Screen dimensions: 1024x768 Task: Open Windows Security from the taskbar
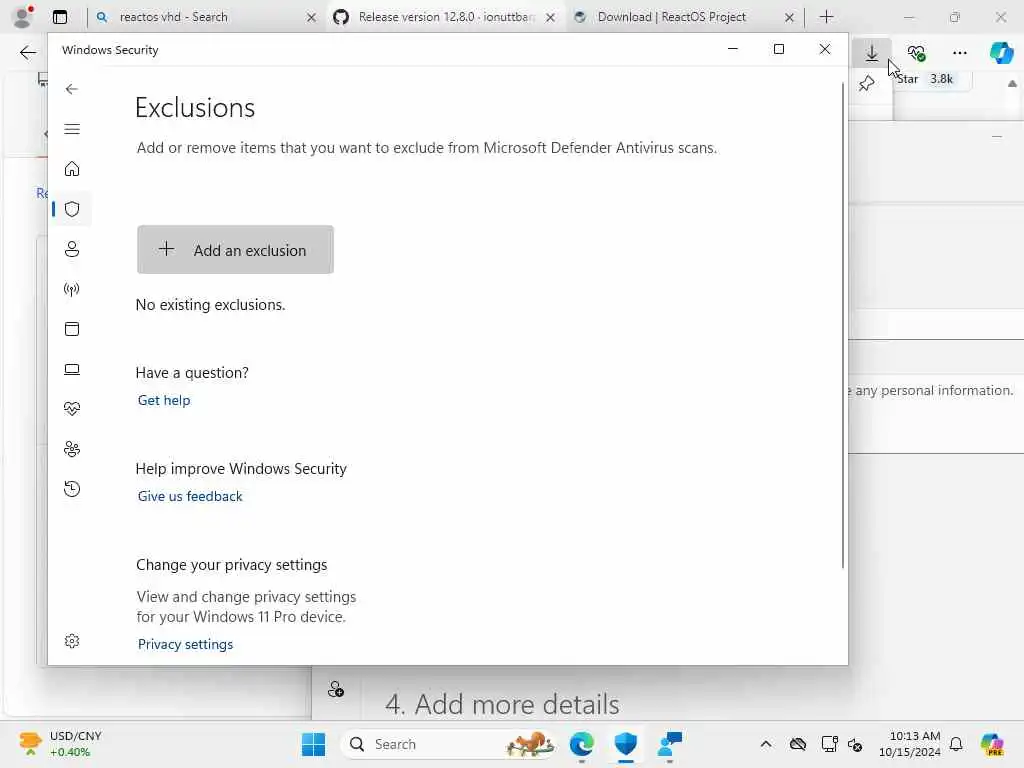(x=626, y=744)
